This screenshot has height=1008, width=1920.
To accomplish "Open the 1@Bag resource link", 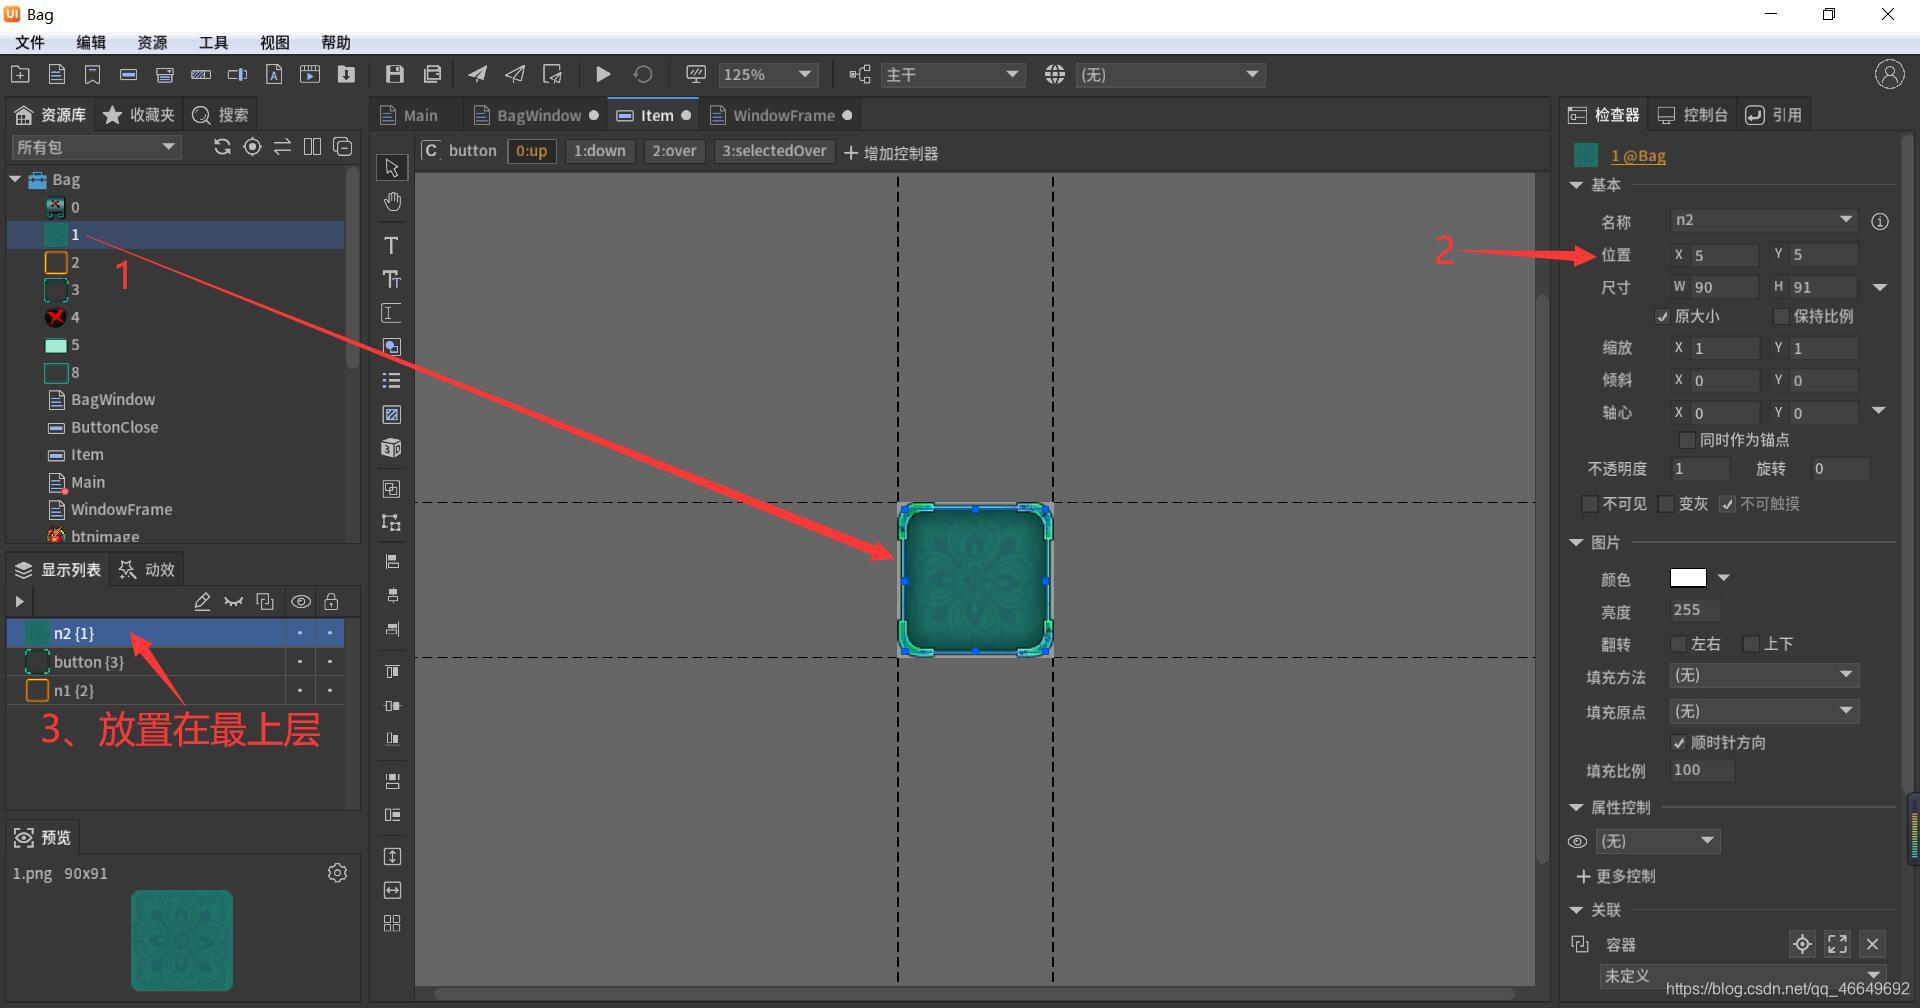I will coord(1638,156).
